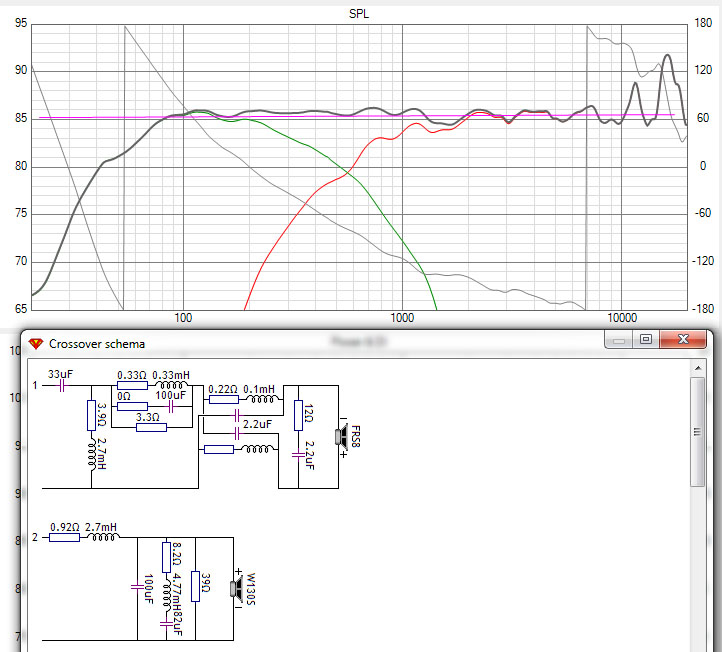
Task: Select the 0Ω resistor
Action: (x=132, y=407)
